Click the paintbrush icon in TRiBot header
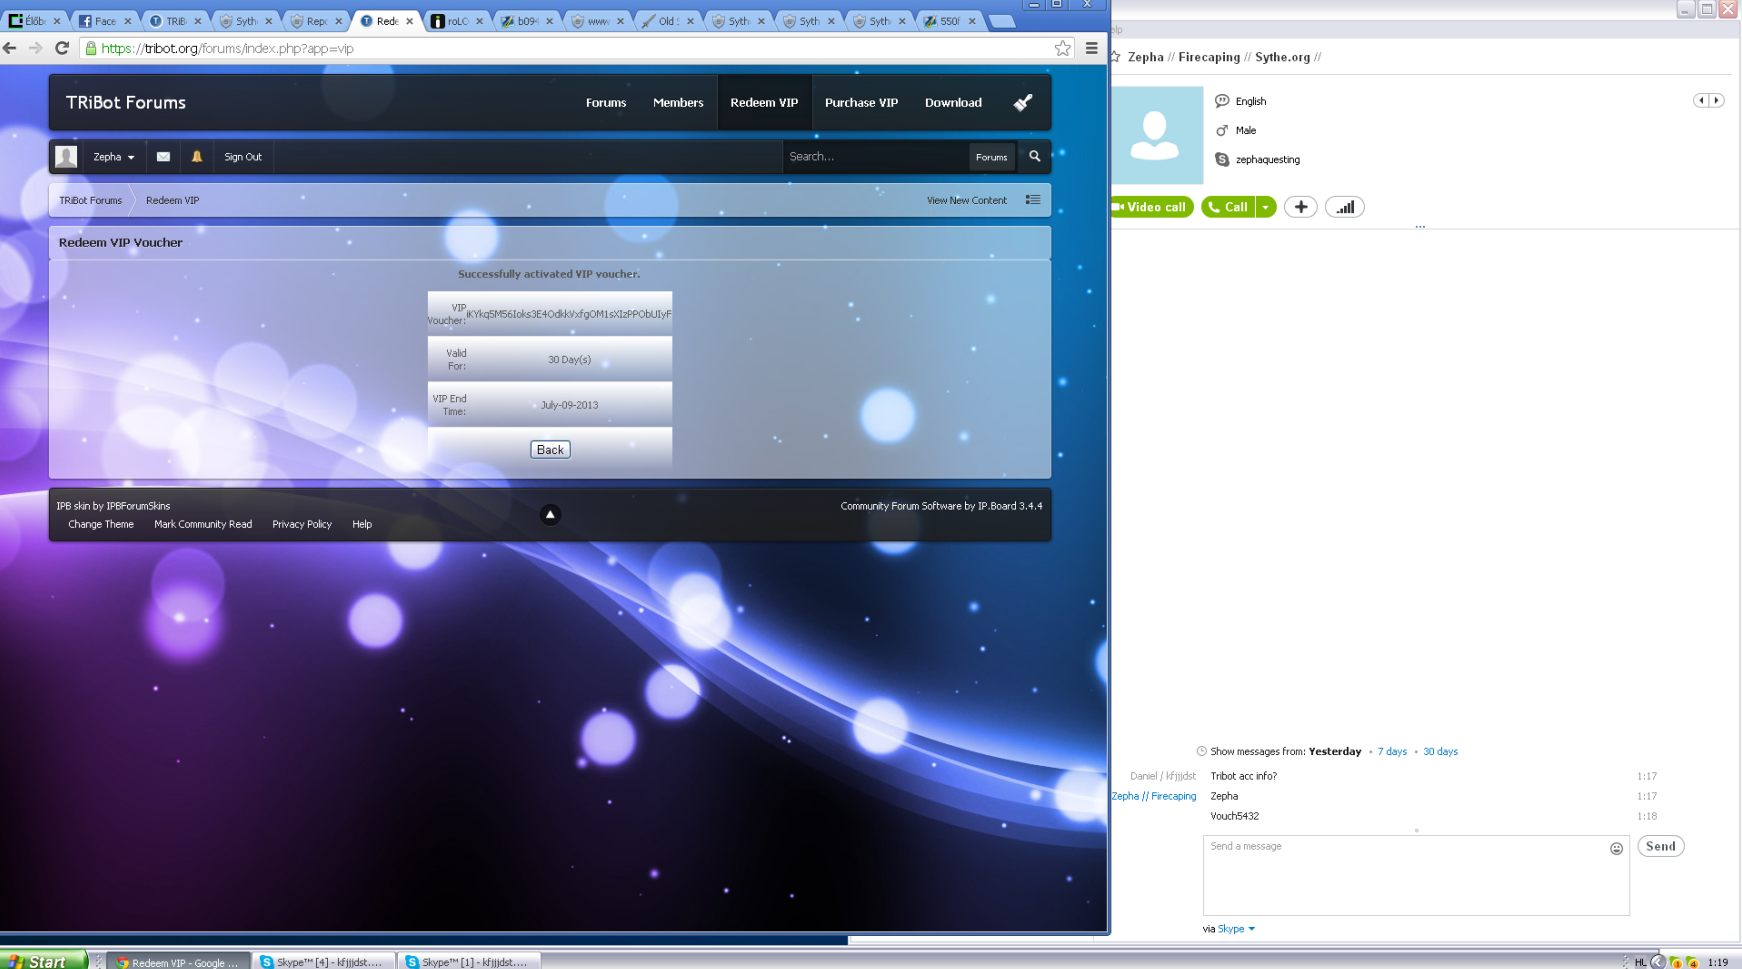 1023,102
